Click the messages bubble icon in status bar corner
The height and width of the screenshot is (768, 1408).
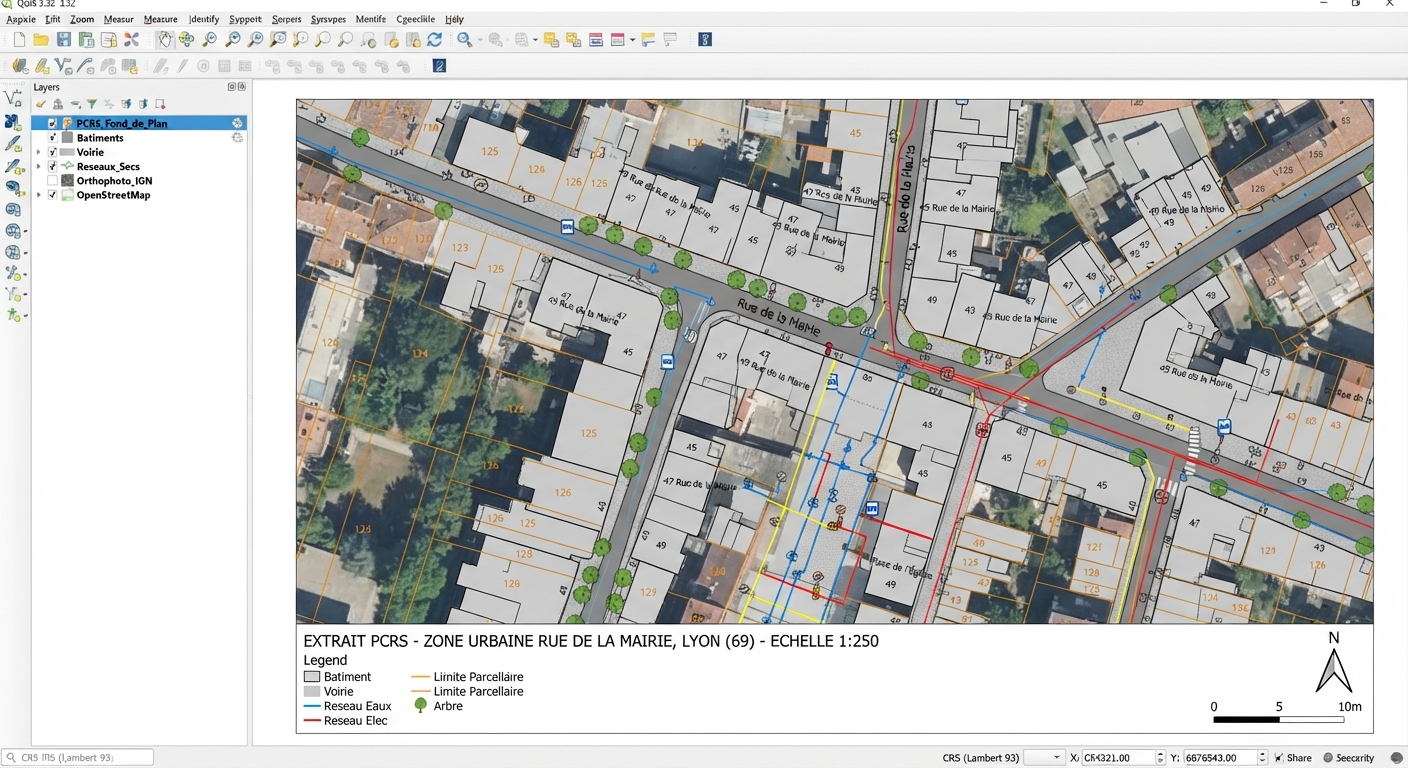[x=1396, y=758]
